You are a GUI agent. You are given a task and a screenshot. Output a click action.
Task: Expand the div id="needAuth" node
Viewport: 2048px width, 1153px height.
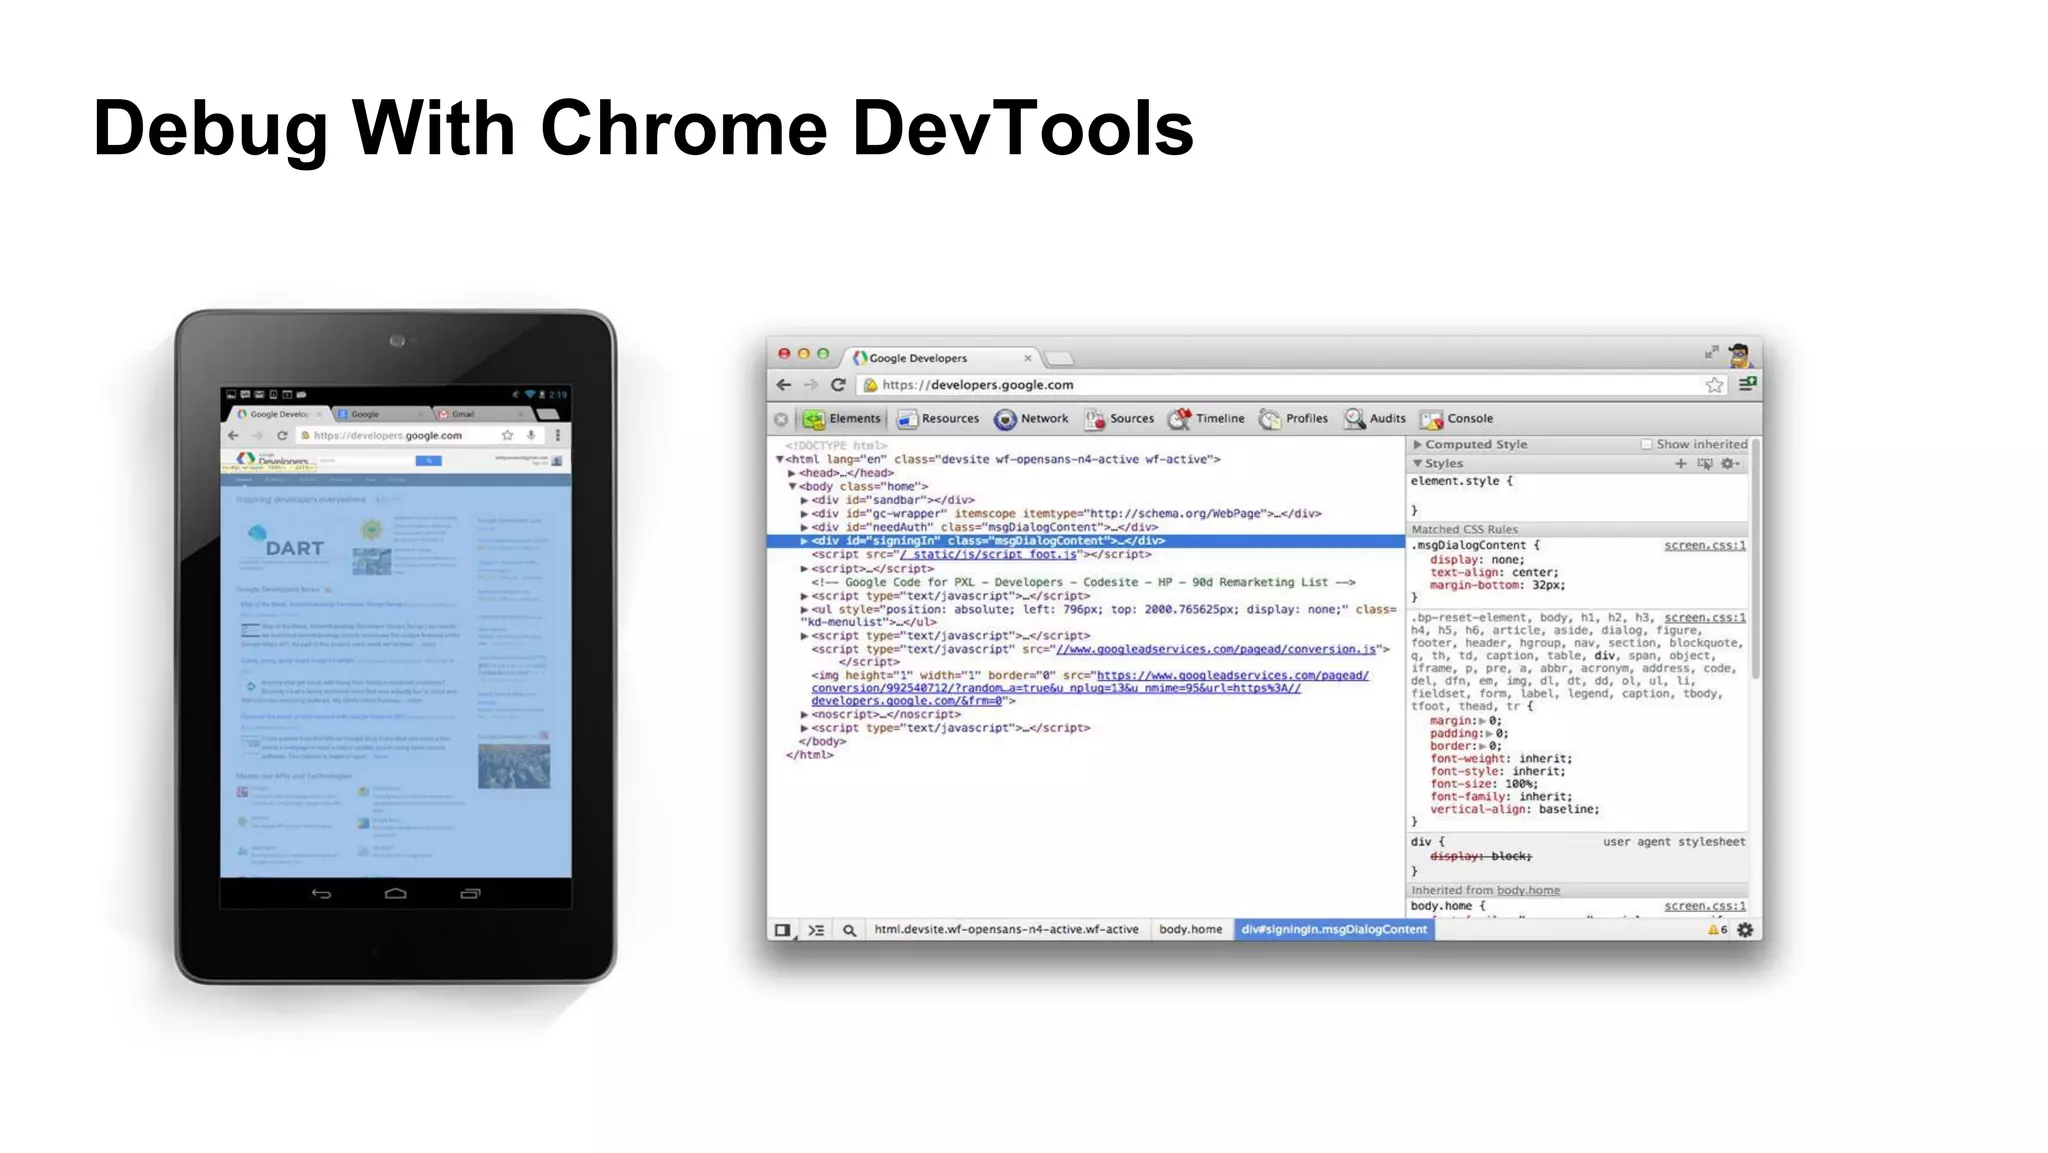point(804,527)
